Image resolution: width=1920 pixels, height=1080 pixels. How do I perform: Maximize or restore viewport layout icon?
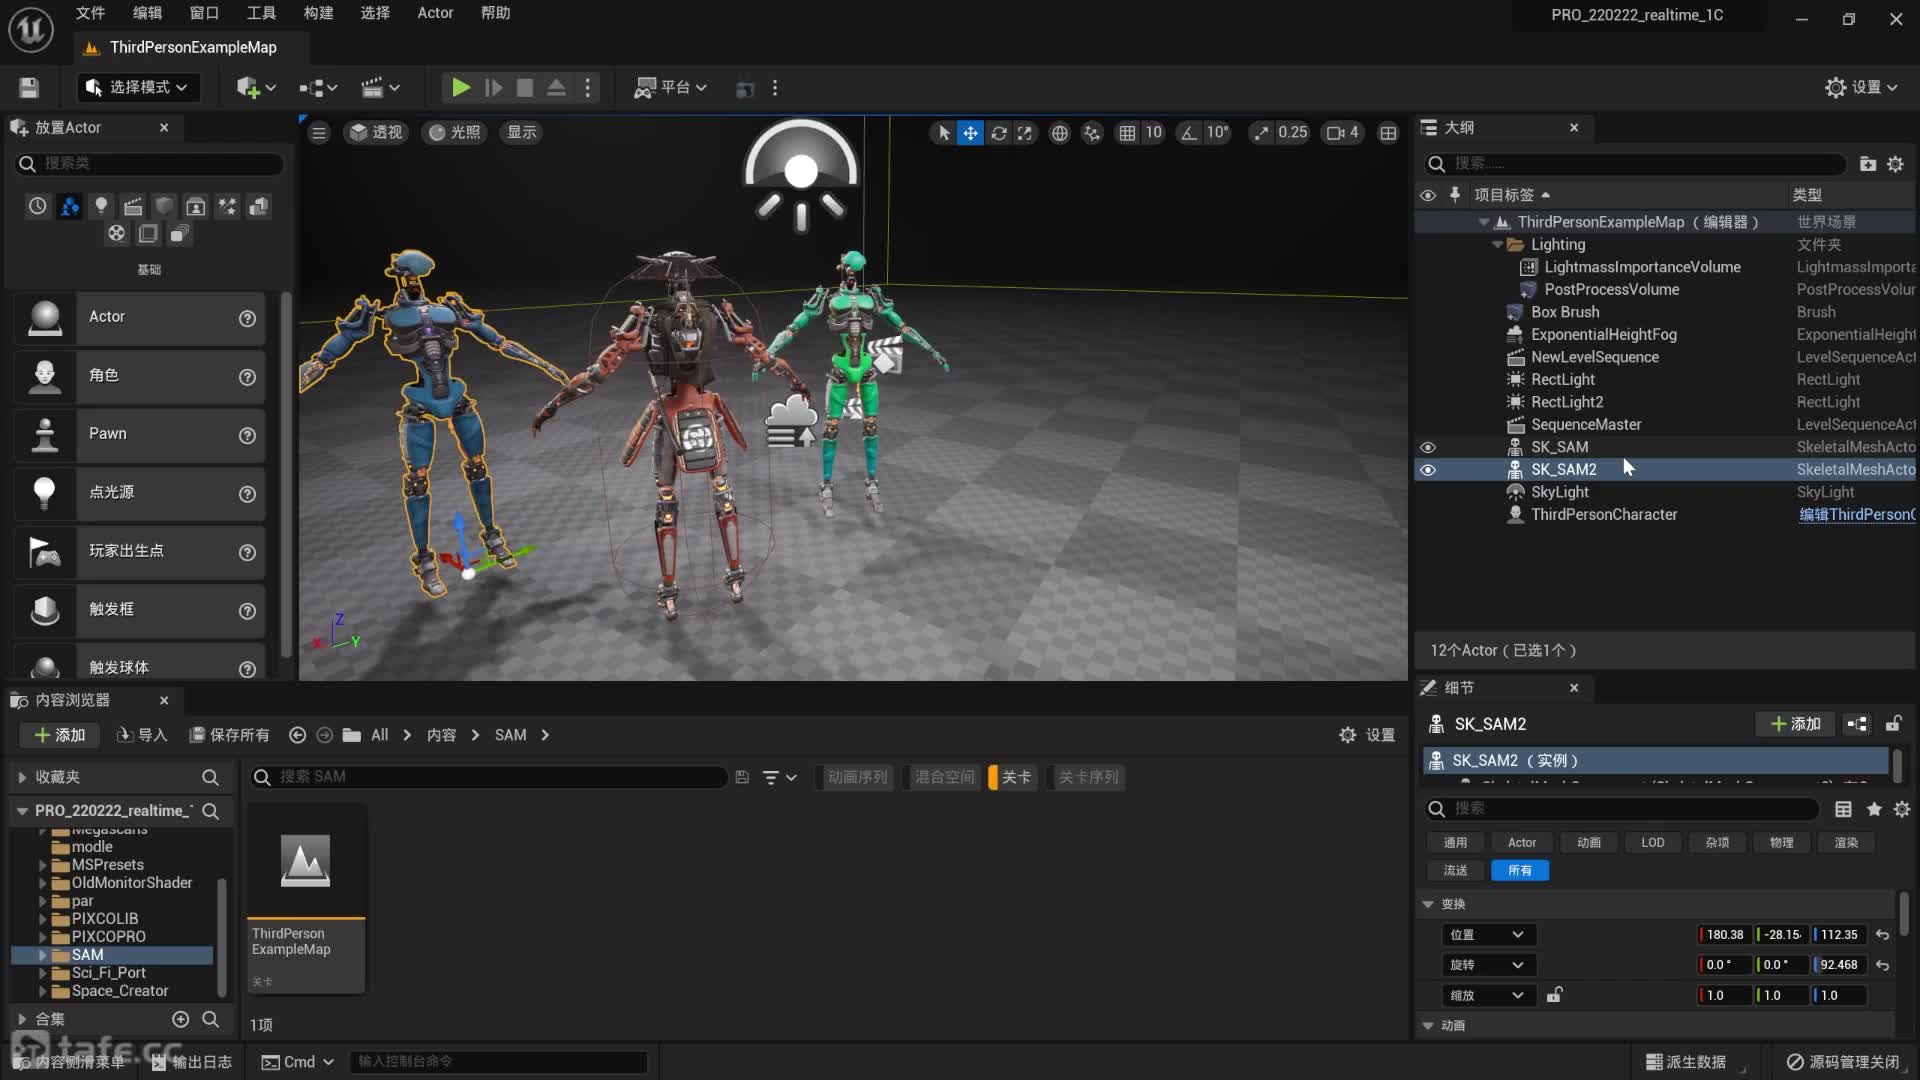(1388, 132)
